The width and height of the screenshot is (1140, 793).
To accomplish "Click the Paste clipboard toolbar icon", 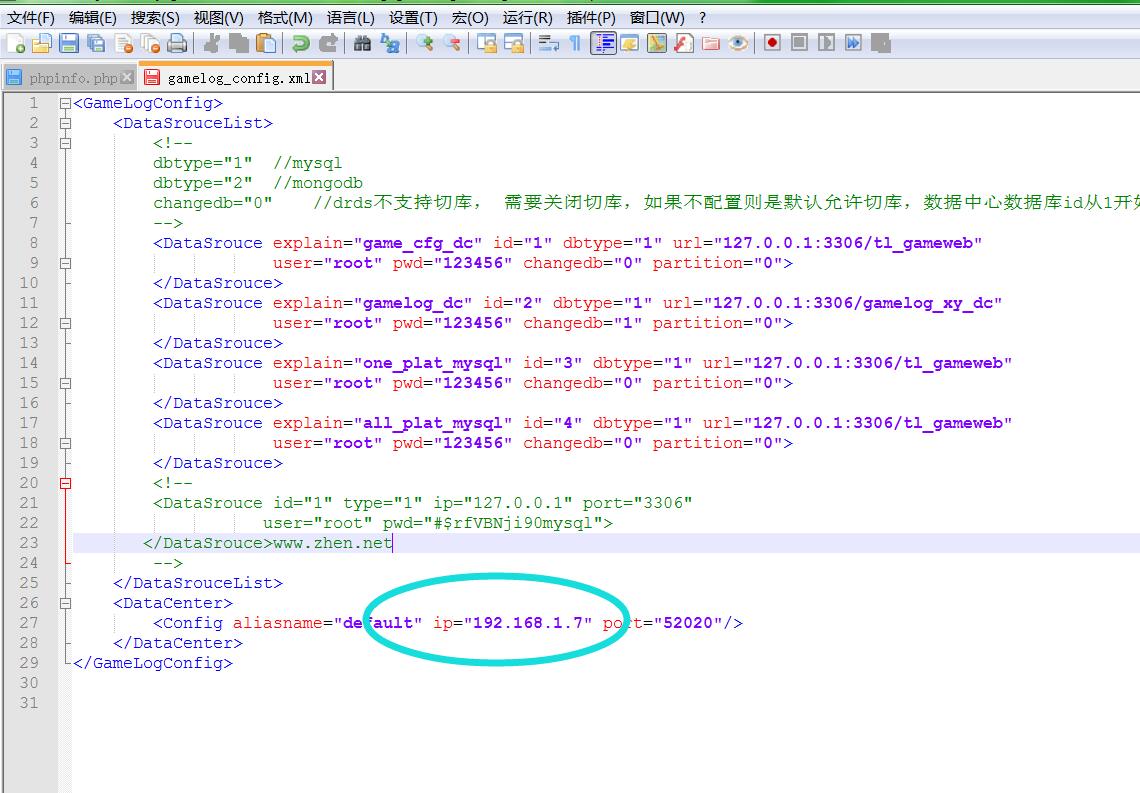I will (266, 43).
